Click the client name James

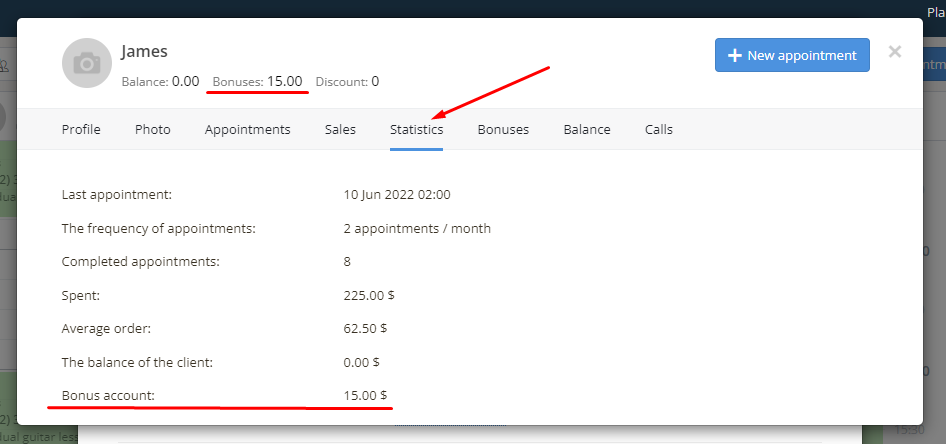pos(144,51)
